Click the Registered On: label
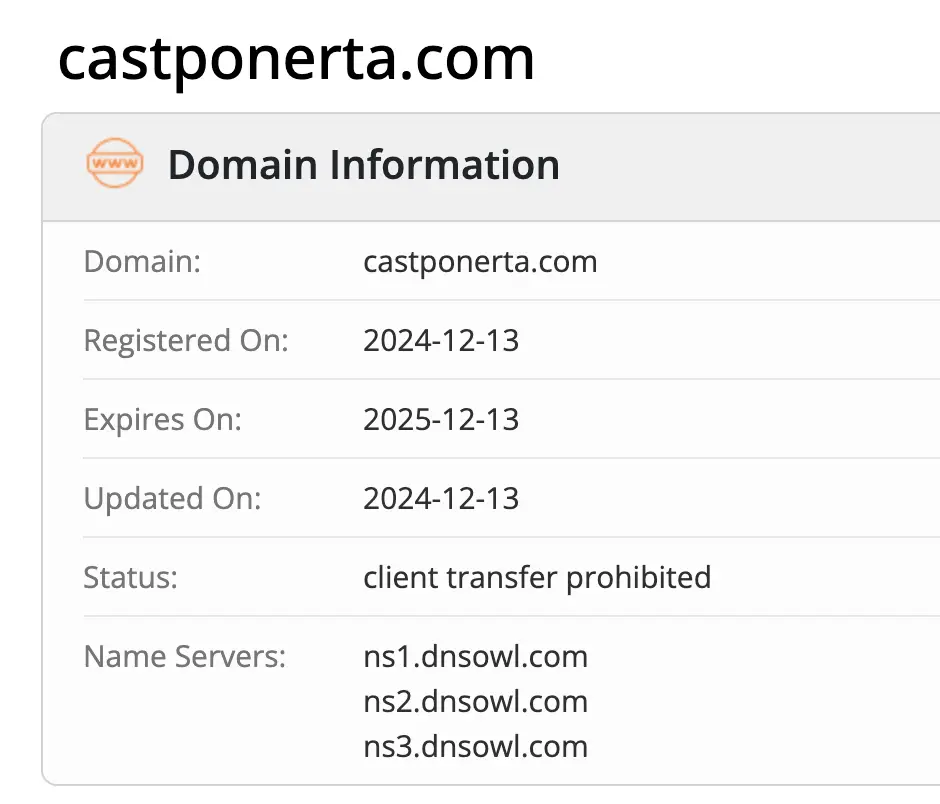The height and width of the screenshot is (804, 940). [185, 340]
